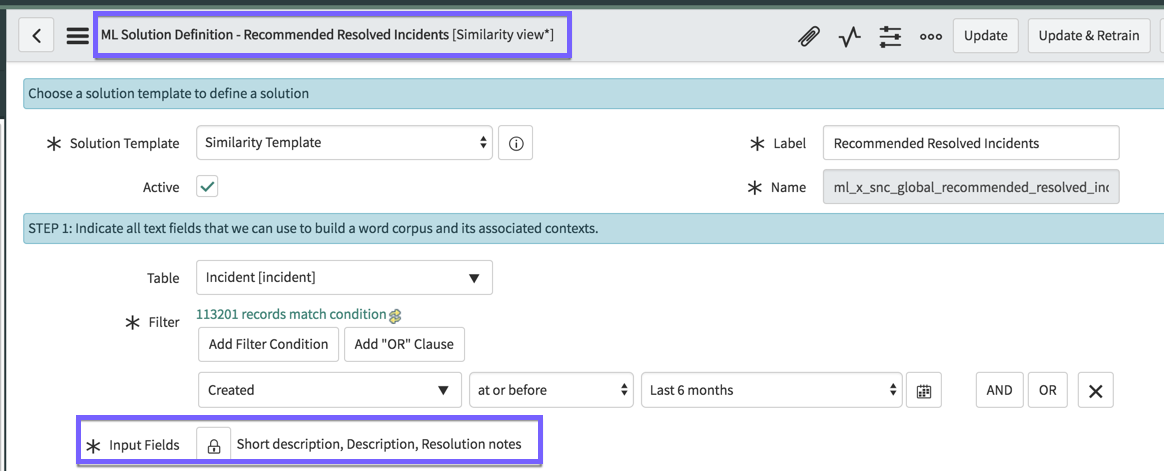Select the read-only Name field
The height and width of the screenshot is (471, 1164).
click(x=971, y=188)
